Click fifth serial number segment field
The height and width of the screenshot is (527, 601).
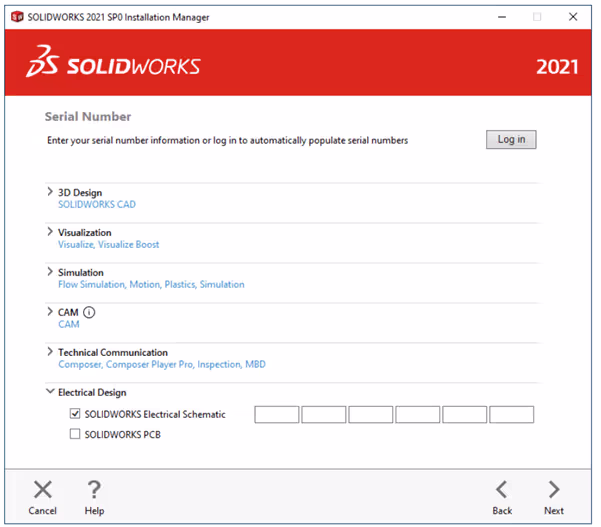(x=465, y=414)
